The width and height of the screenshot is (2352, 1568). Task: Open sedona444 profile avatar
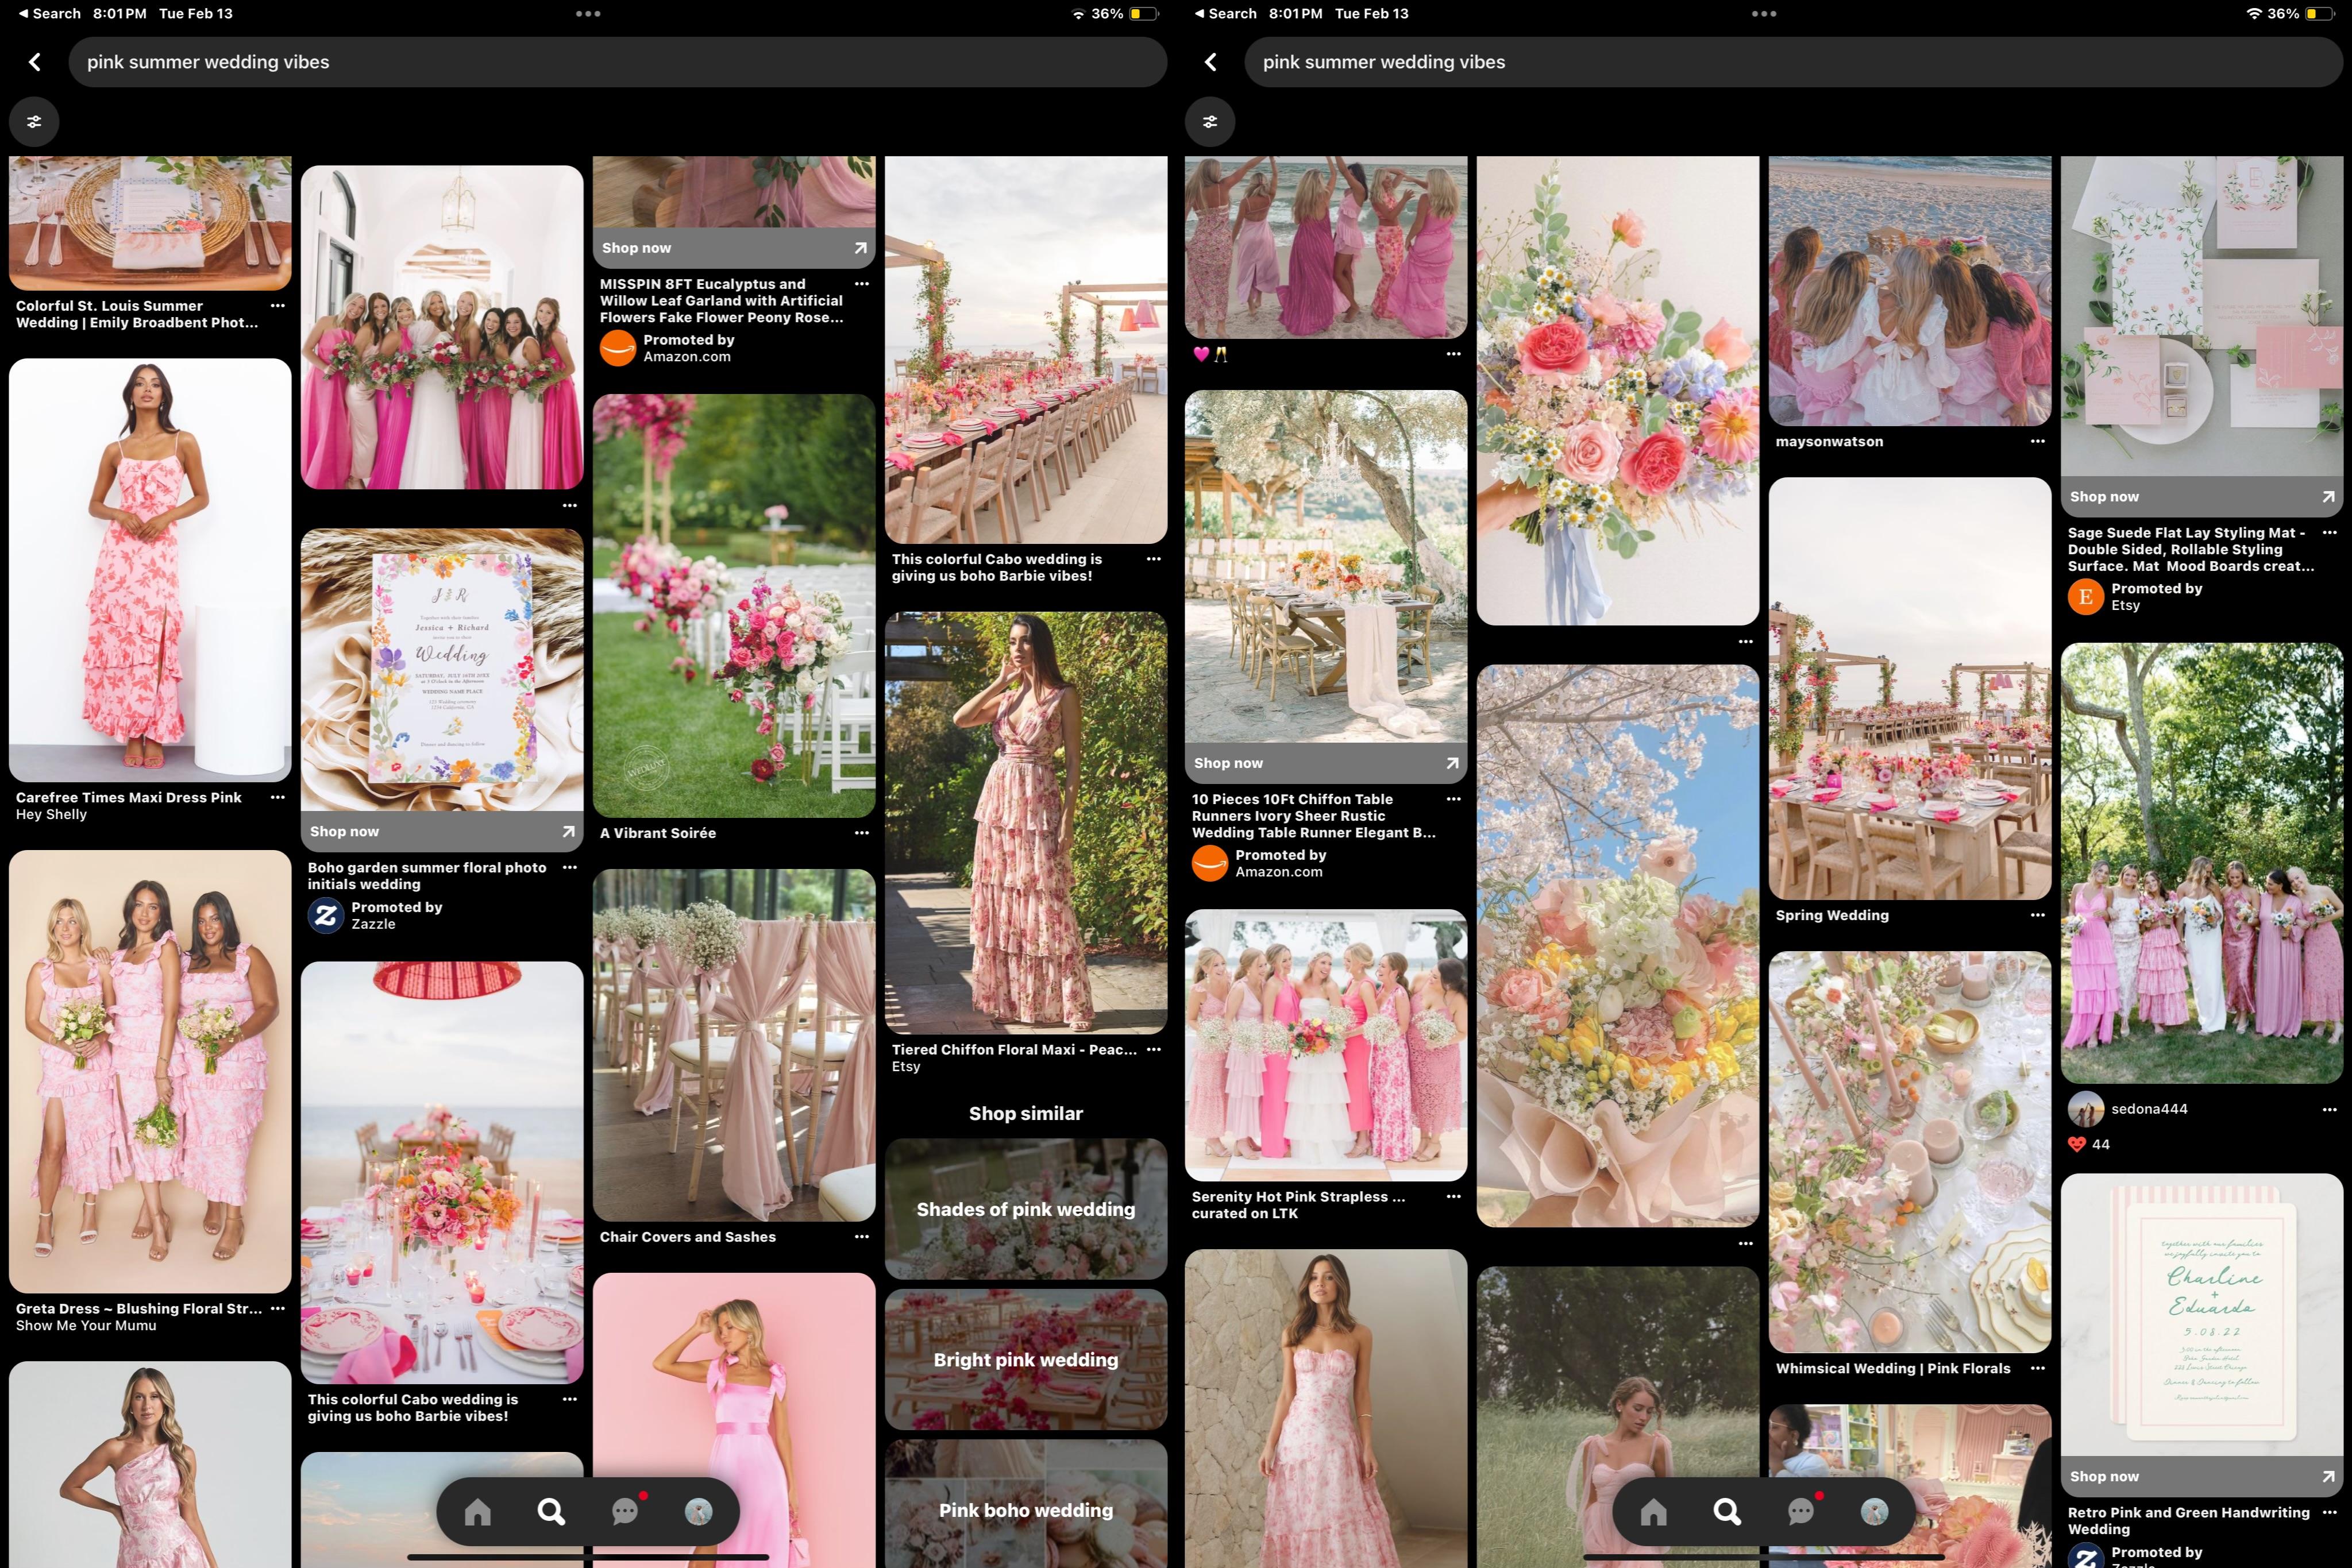(2086, 1109)
